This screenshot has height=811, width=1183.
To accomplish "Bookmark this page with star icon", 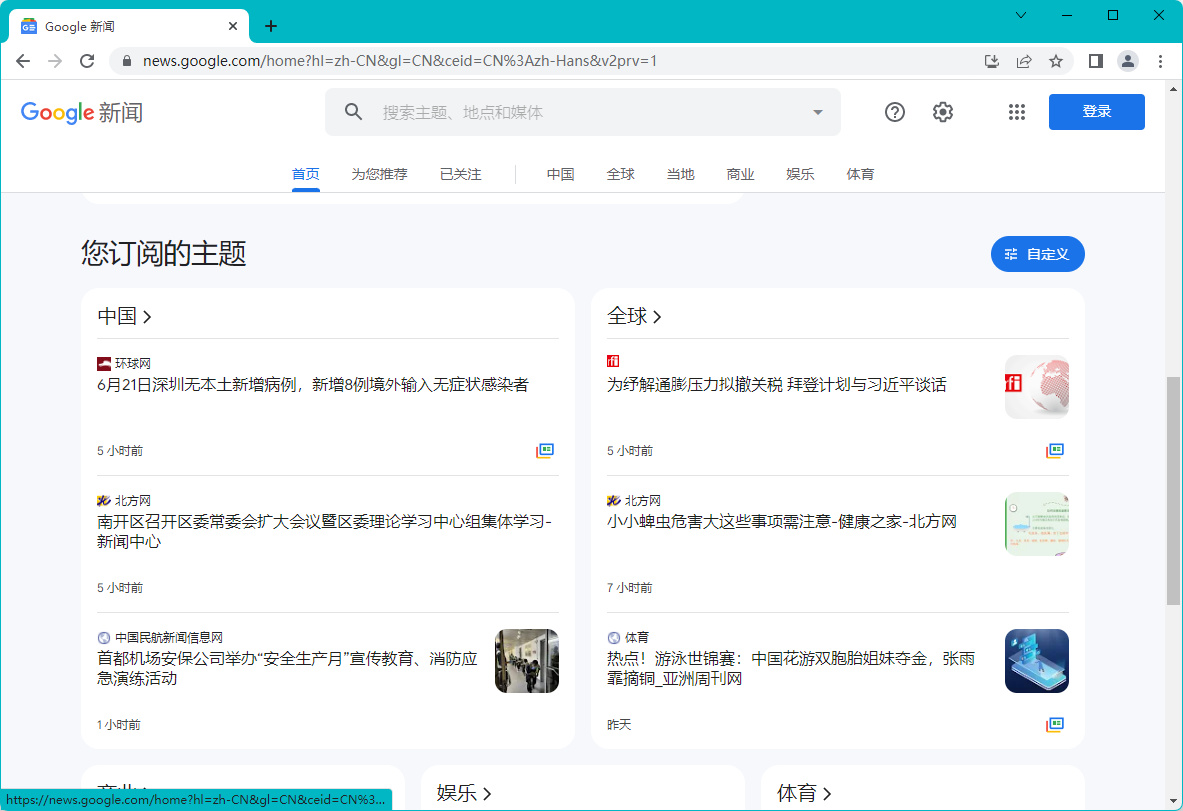I will click(x=1056, y=61).
